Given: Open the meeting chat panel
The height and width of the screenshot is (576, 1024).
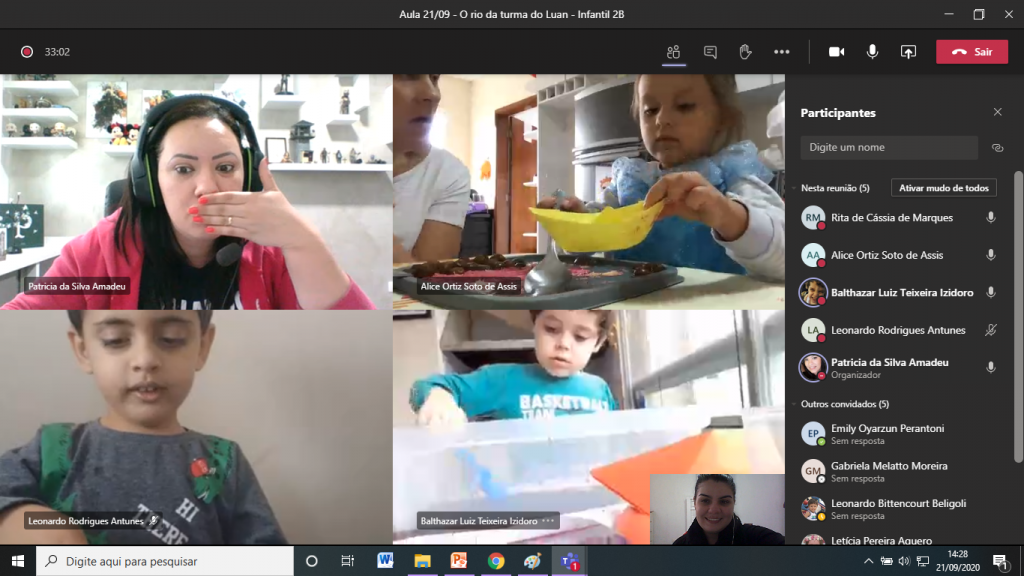Looking at the screenshot, I should click(x=710, y=52).
